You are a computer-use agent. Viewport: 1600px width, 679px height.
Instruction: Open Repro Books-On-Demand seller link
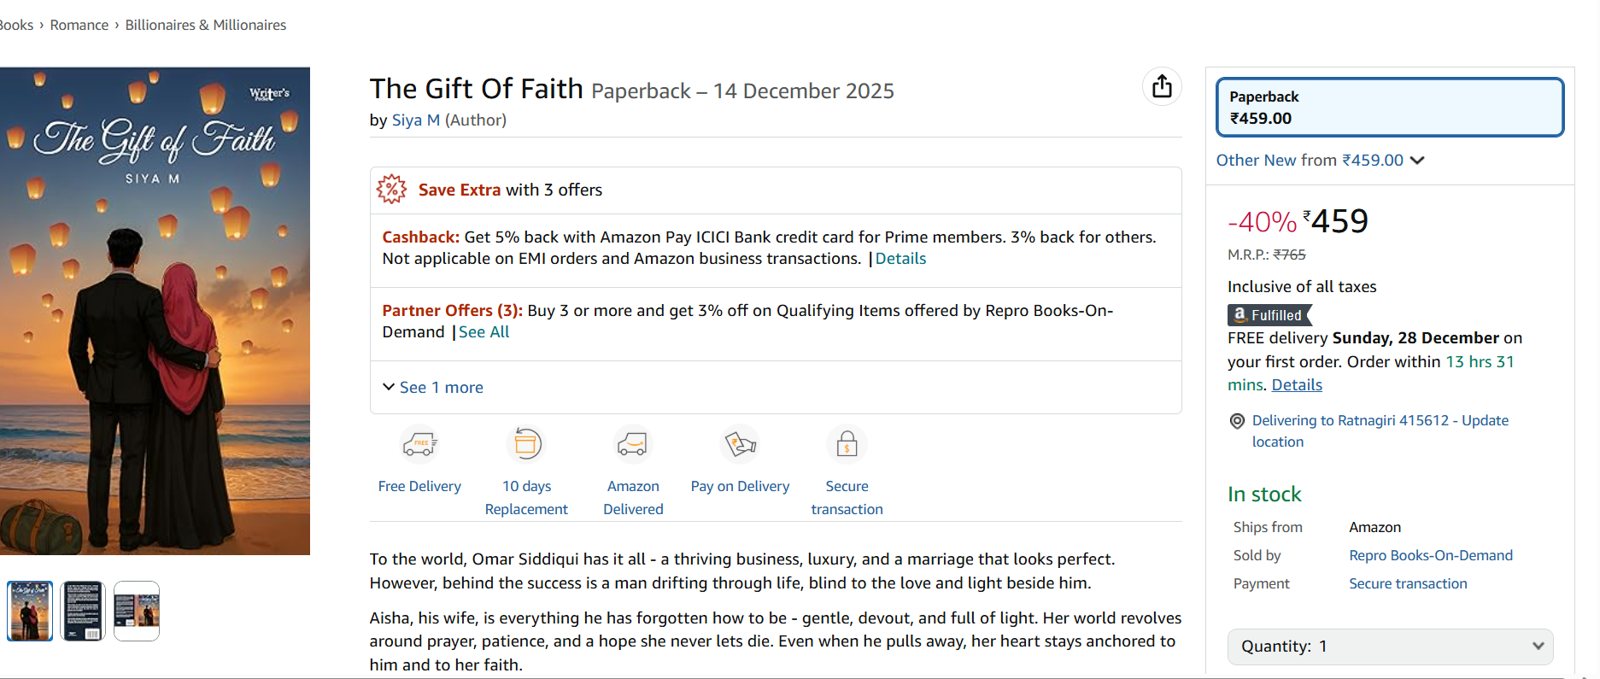1430,555
